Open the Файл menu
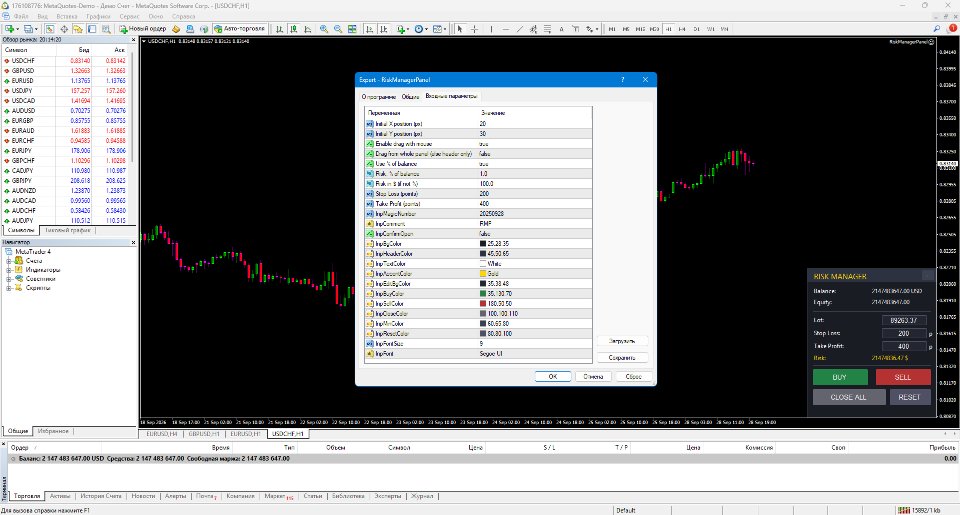Viewport: 960px width, 515px height. tap(21, 17)
